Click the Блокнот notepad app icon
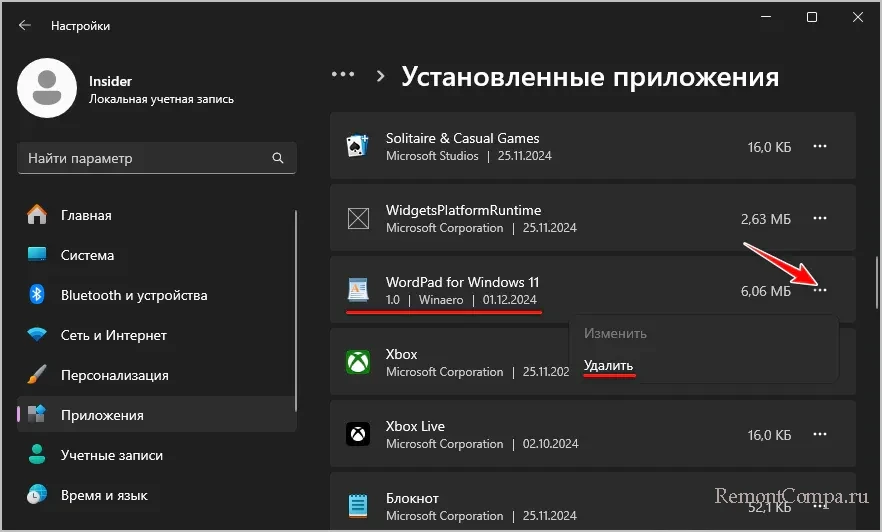This screenshot has height=532, width=882. tap(358, 506)
